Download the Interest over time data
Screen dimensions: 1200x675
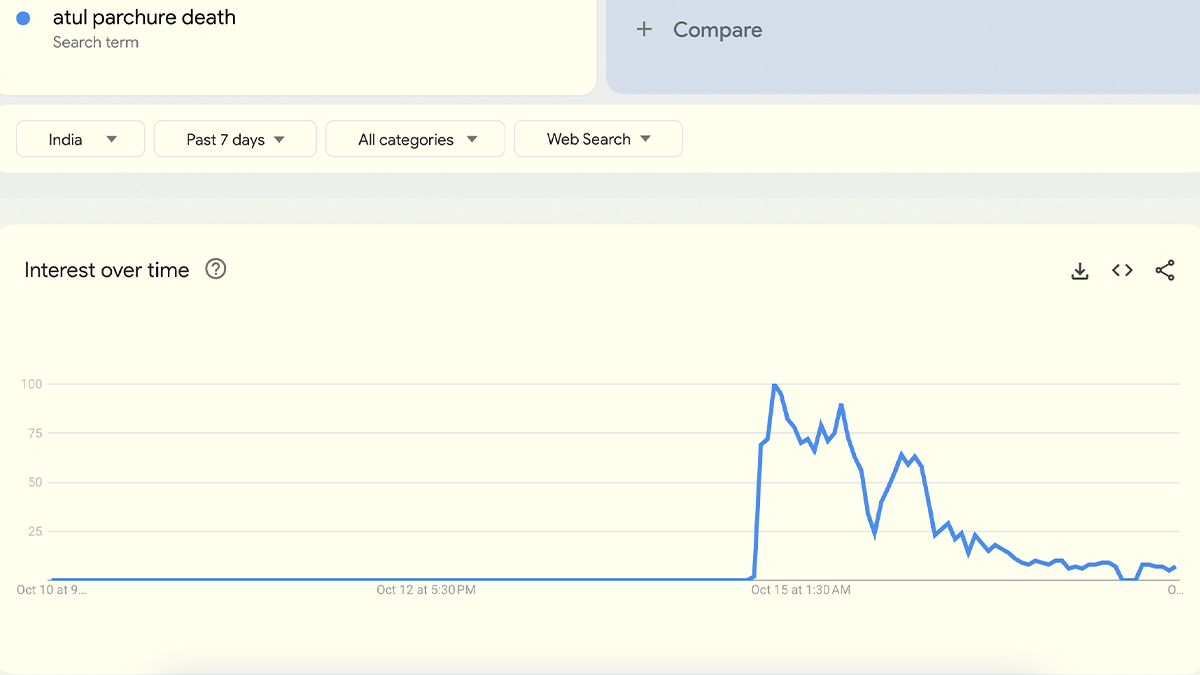1079,271
